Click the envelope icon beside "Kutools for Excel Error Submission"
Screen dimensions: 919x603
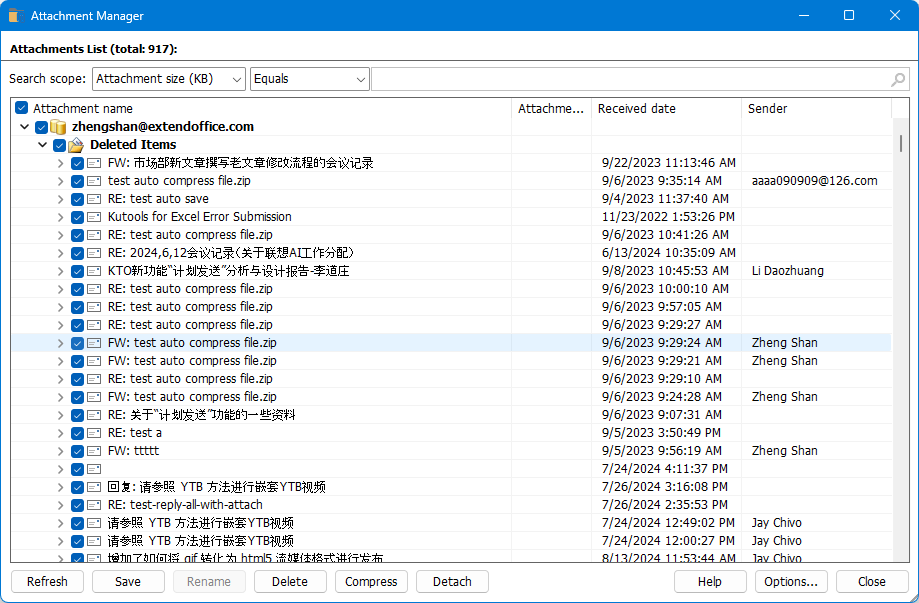[x=94, y=216]
